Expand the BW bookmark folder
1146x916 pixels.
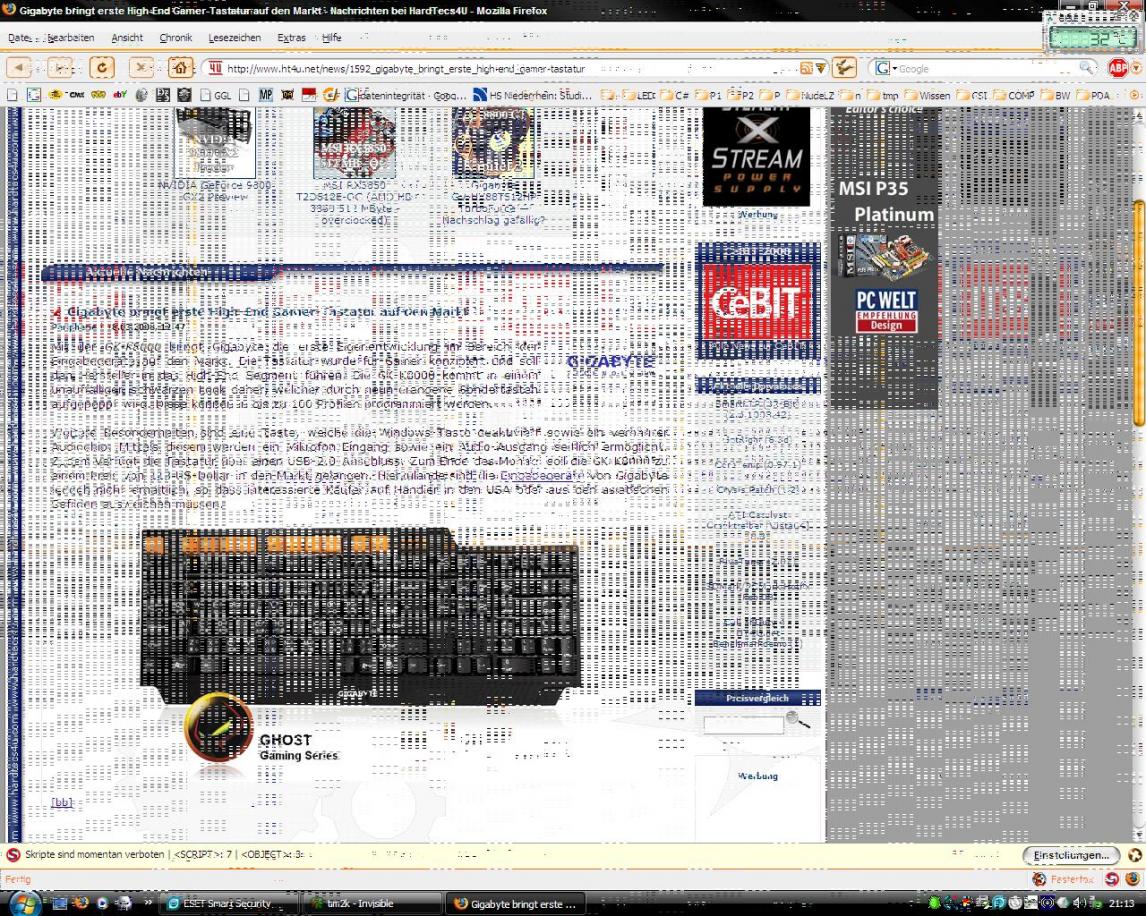click(1055, 95)
